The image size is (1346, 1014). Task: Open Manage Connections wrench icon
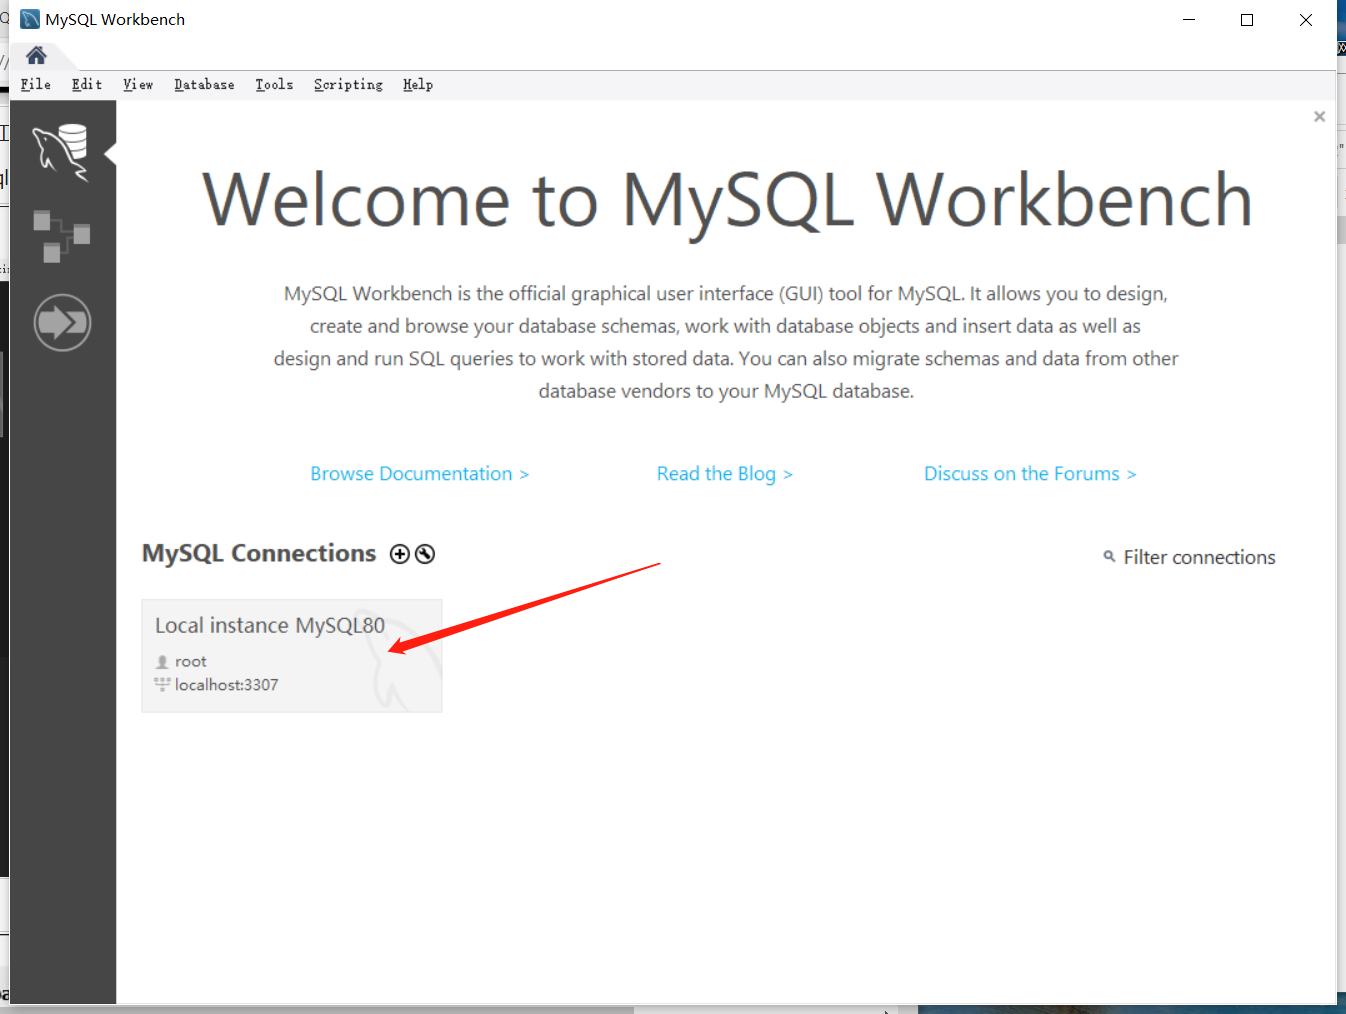click(425, 554)
